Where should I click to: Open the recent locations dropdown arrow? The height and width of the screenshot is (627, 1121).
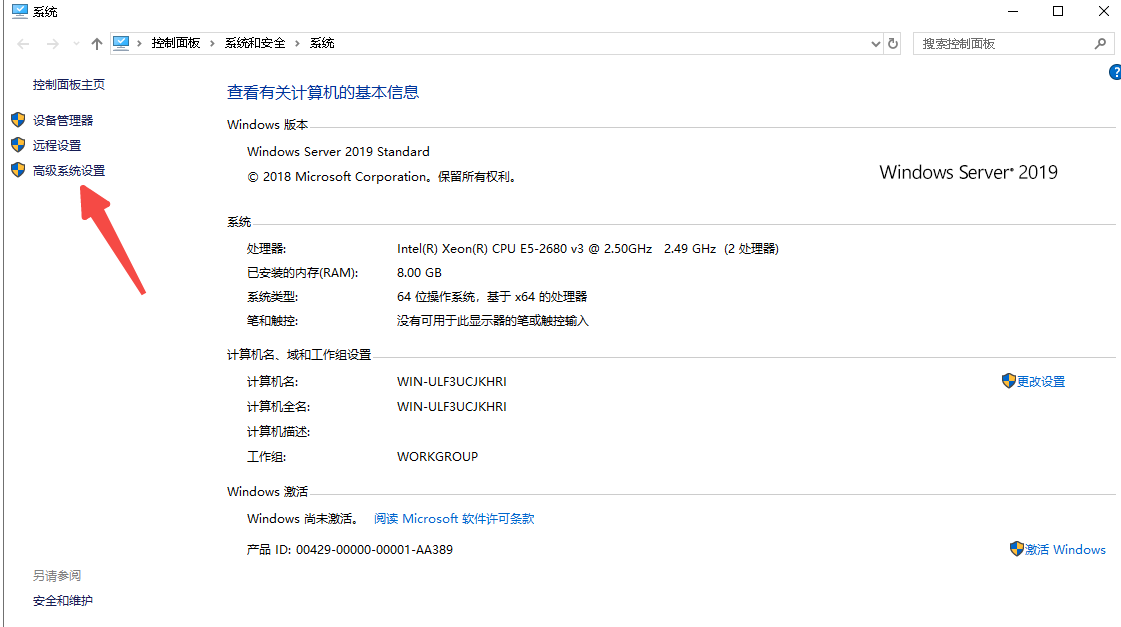pyautogui.click(x=76, y=44)
